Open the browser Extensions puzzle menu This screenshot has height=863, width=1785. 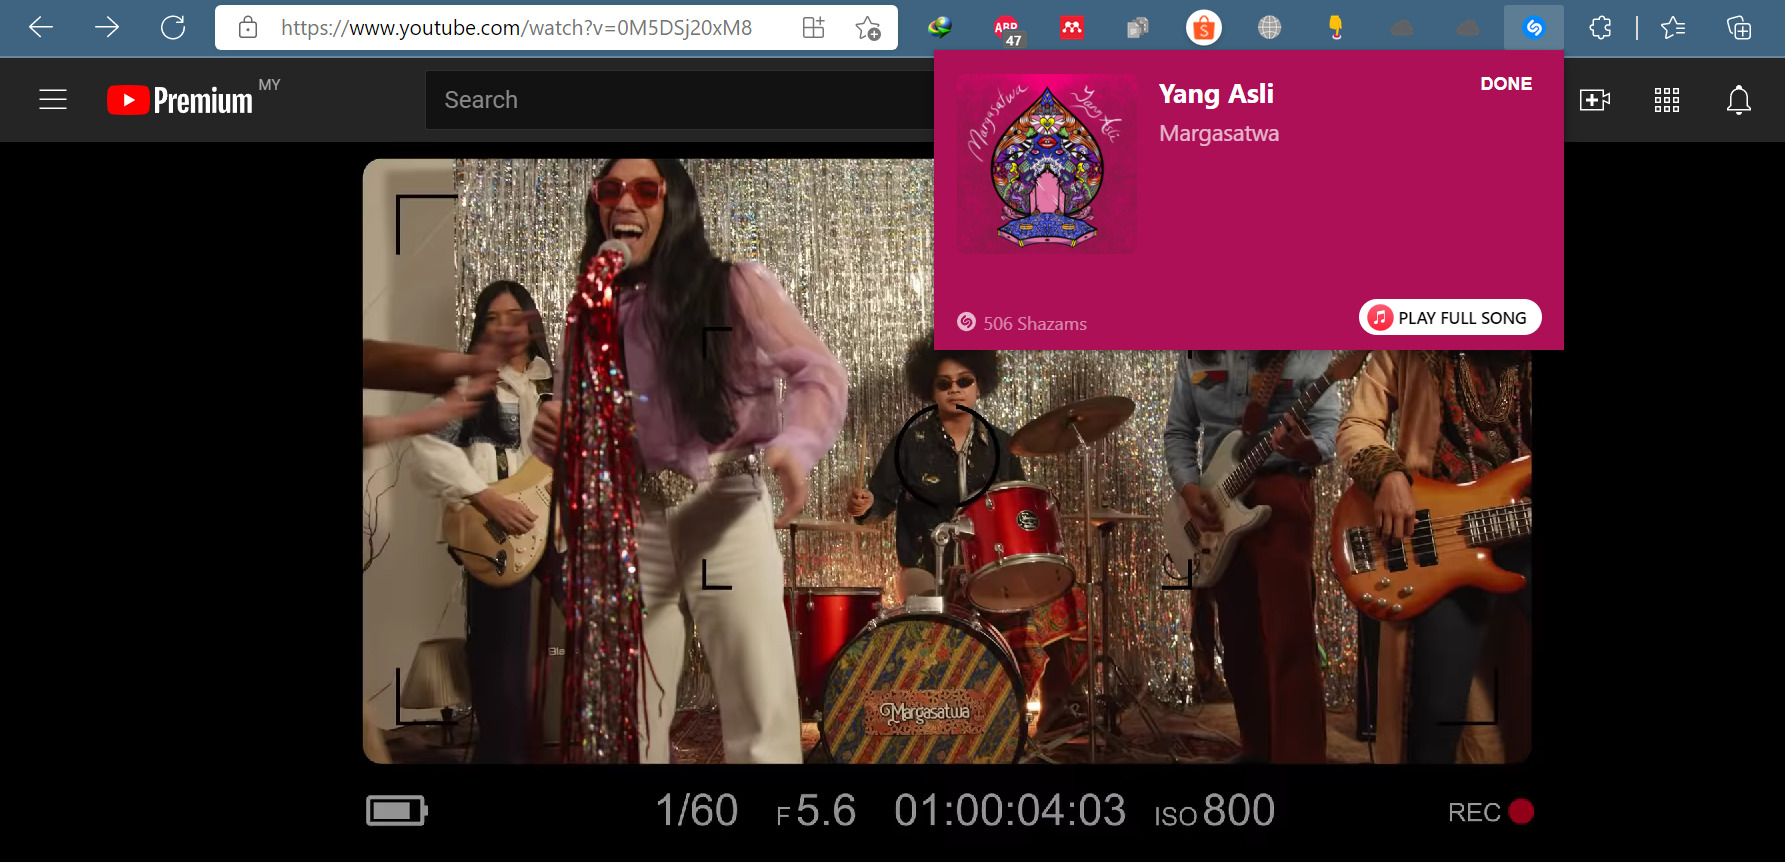pos(1600,28)
